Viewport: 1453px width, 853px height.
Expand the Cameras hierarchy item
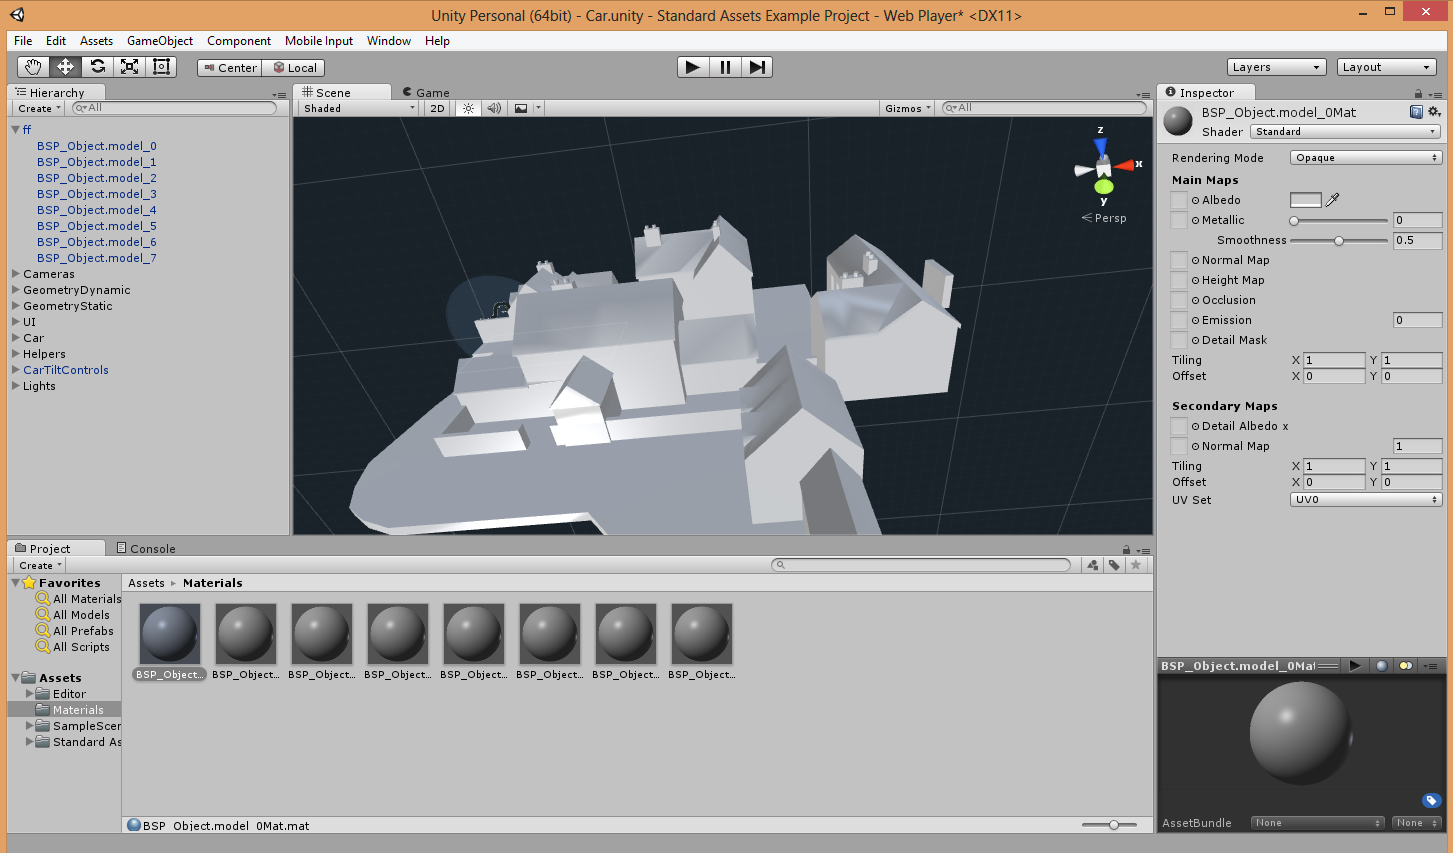click(16, 274)
